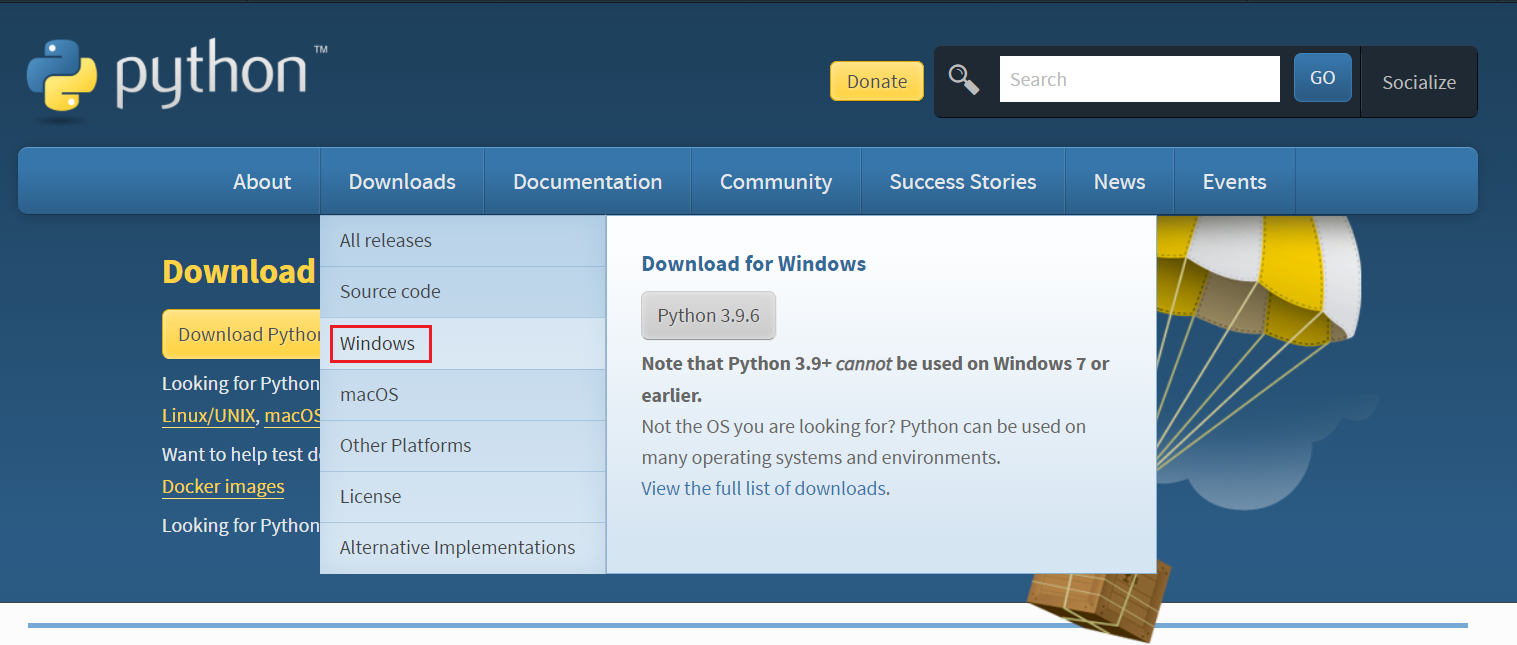This screenshot has width=1517, height=645.
Task: Open the News nav item
Action: [x=1119, y=181]
